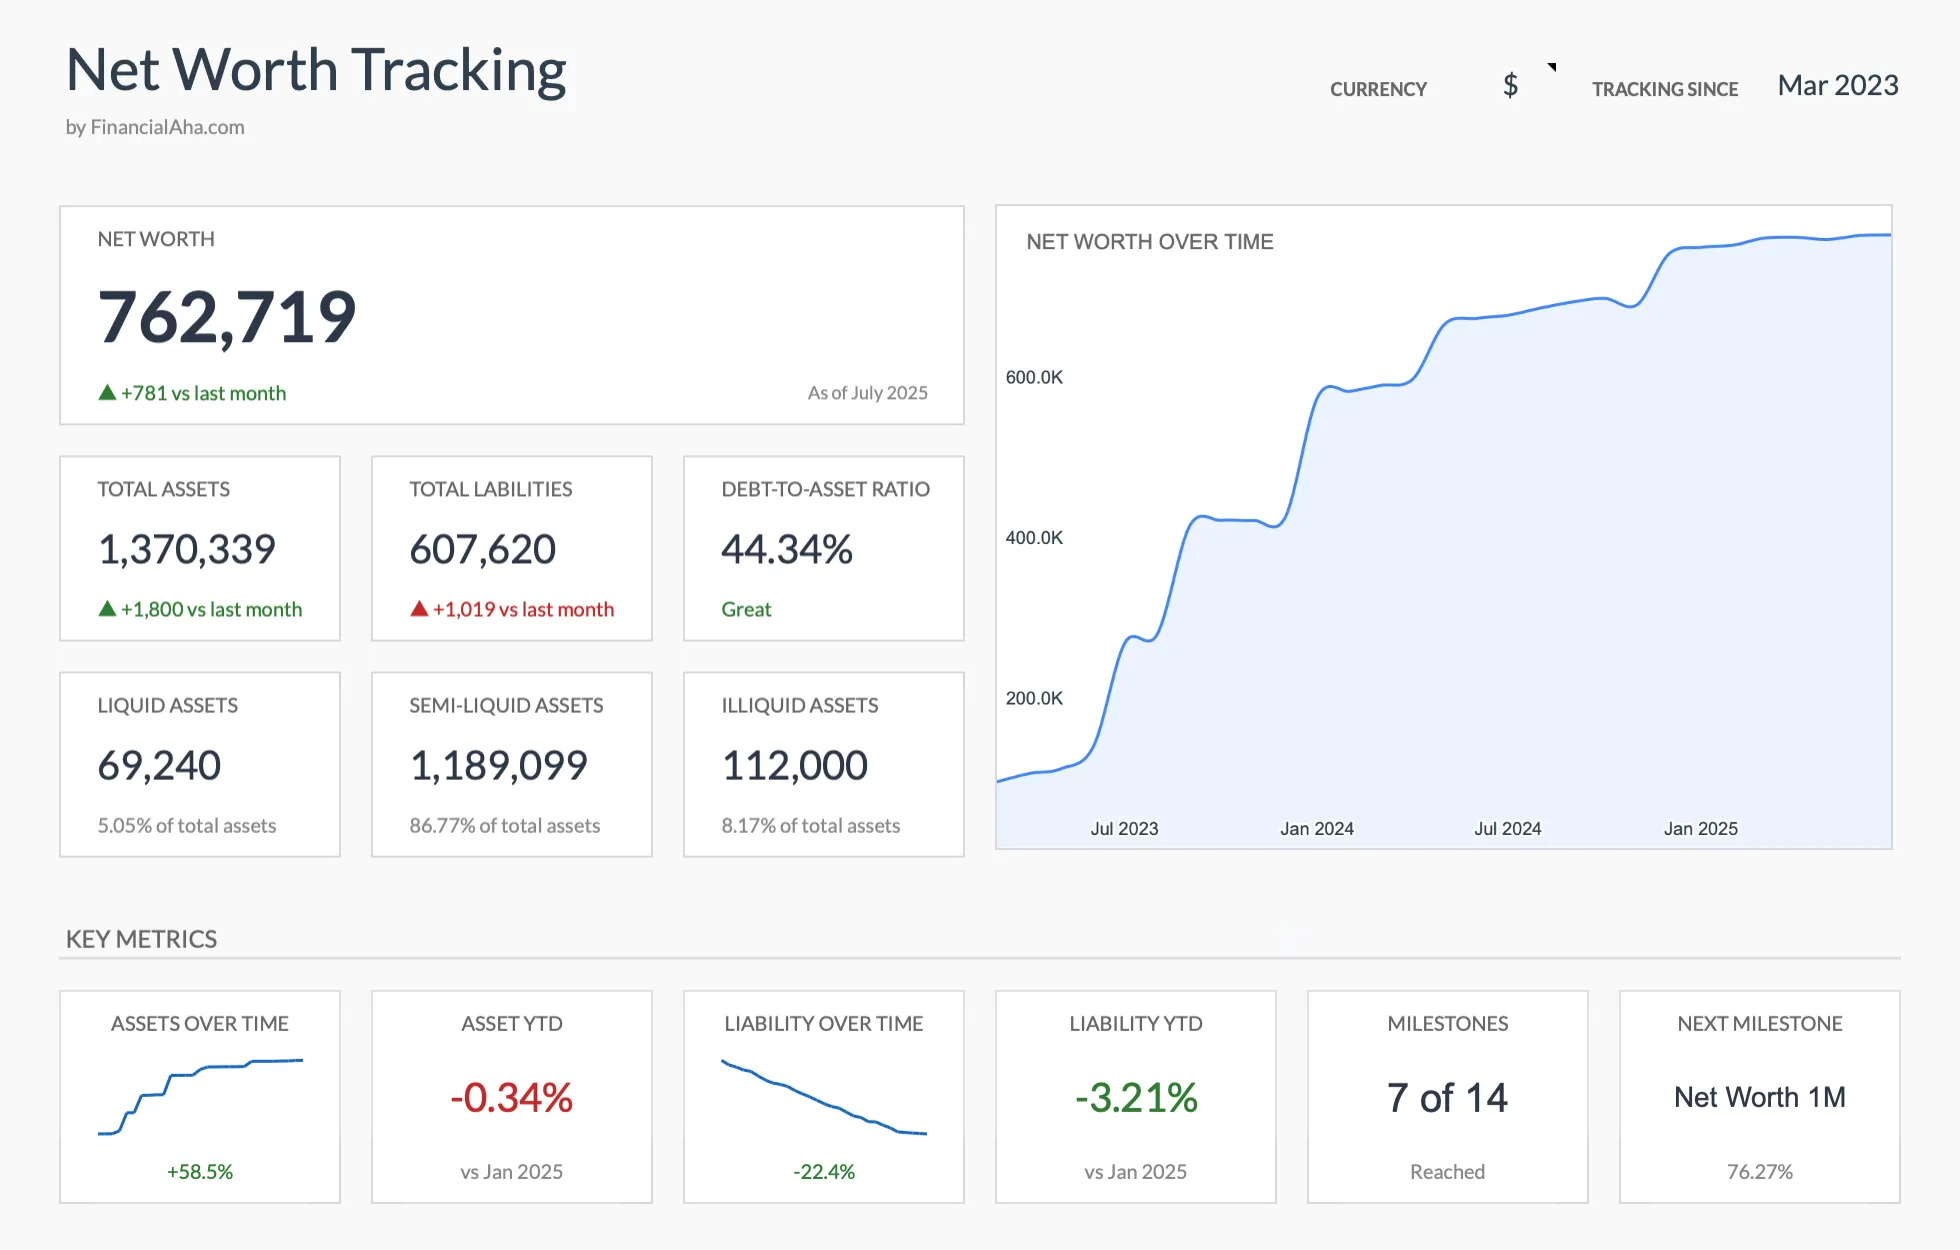
Task: Click the Jan 2024 axis label on the chart
Action: [x=1315, y=828]
